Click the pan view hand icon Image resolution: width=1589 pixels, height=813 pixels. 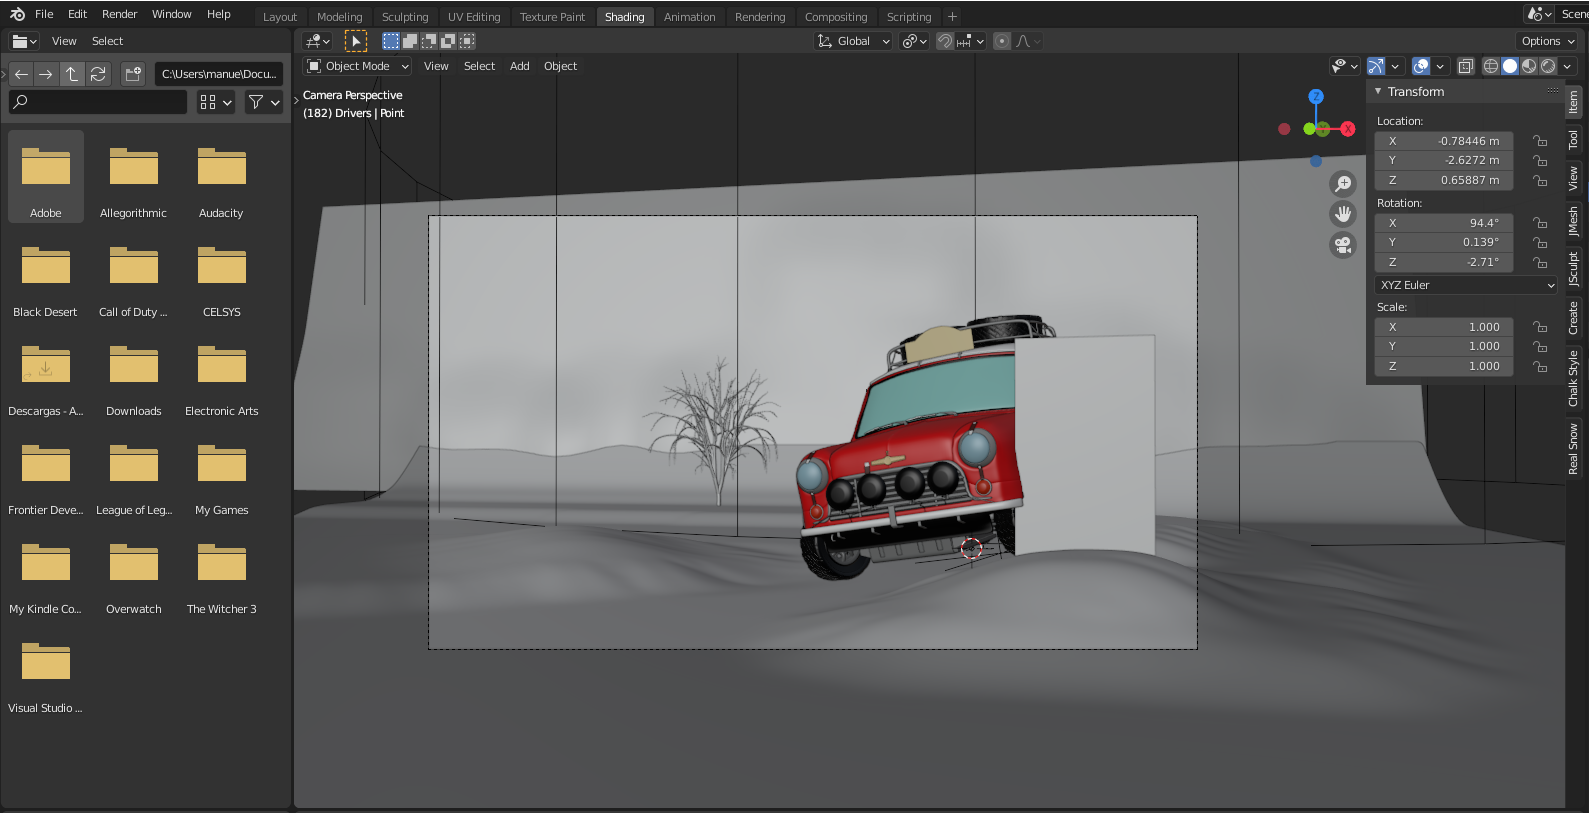[x=1343, y=214]
